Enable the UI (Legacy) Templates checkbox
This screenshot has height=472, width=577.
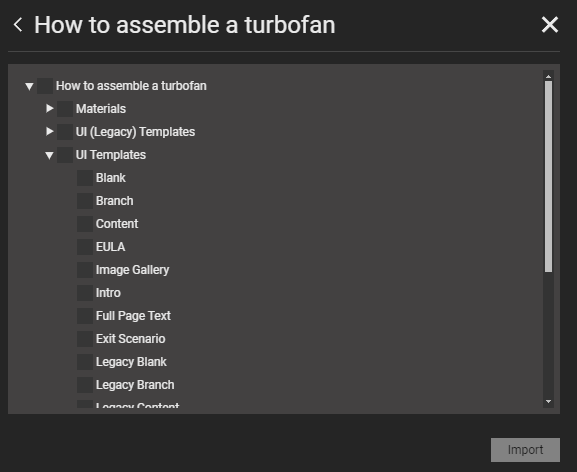coord(65,132)
